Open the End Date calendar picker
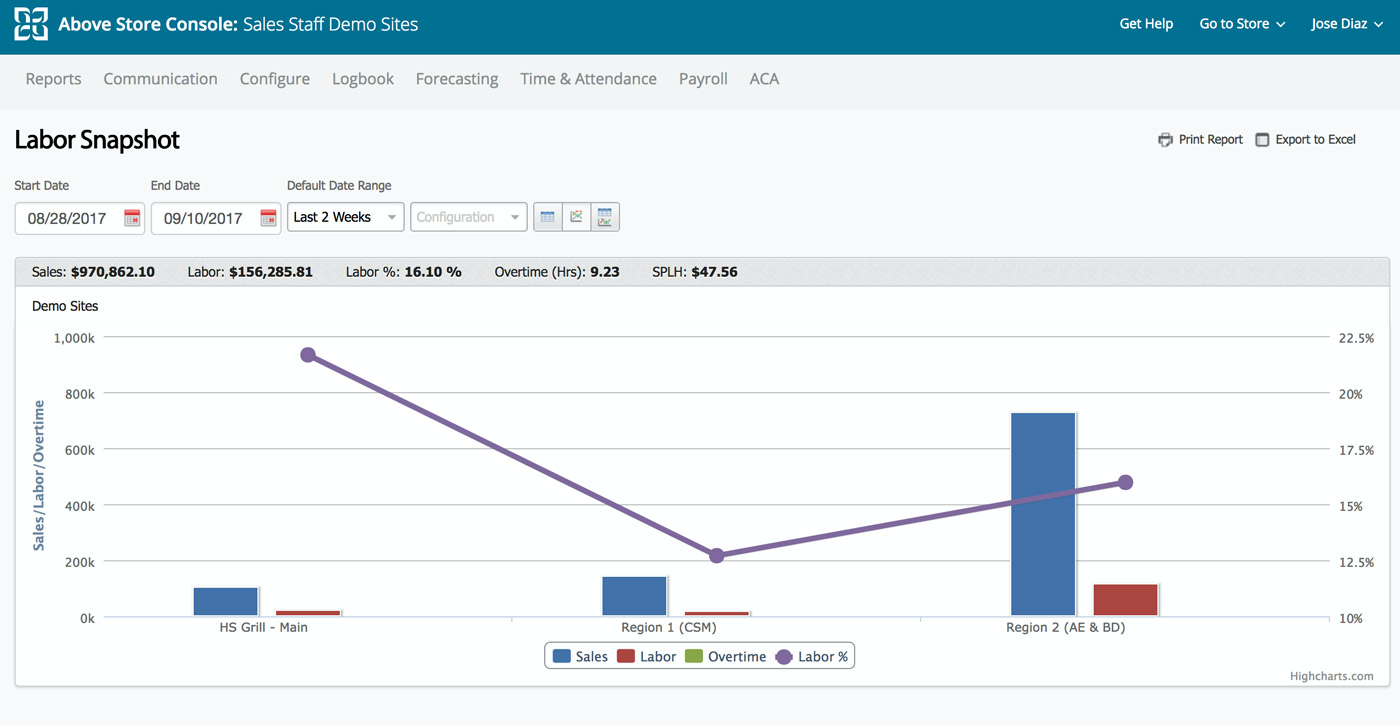The image size is (1400, 726). click(268, 218)
